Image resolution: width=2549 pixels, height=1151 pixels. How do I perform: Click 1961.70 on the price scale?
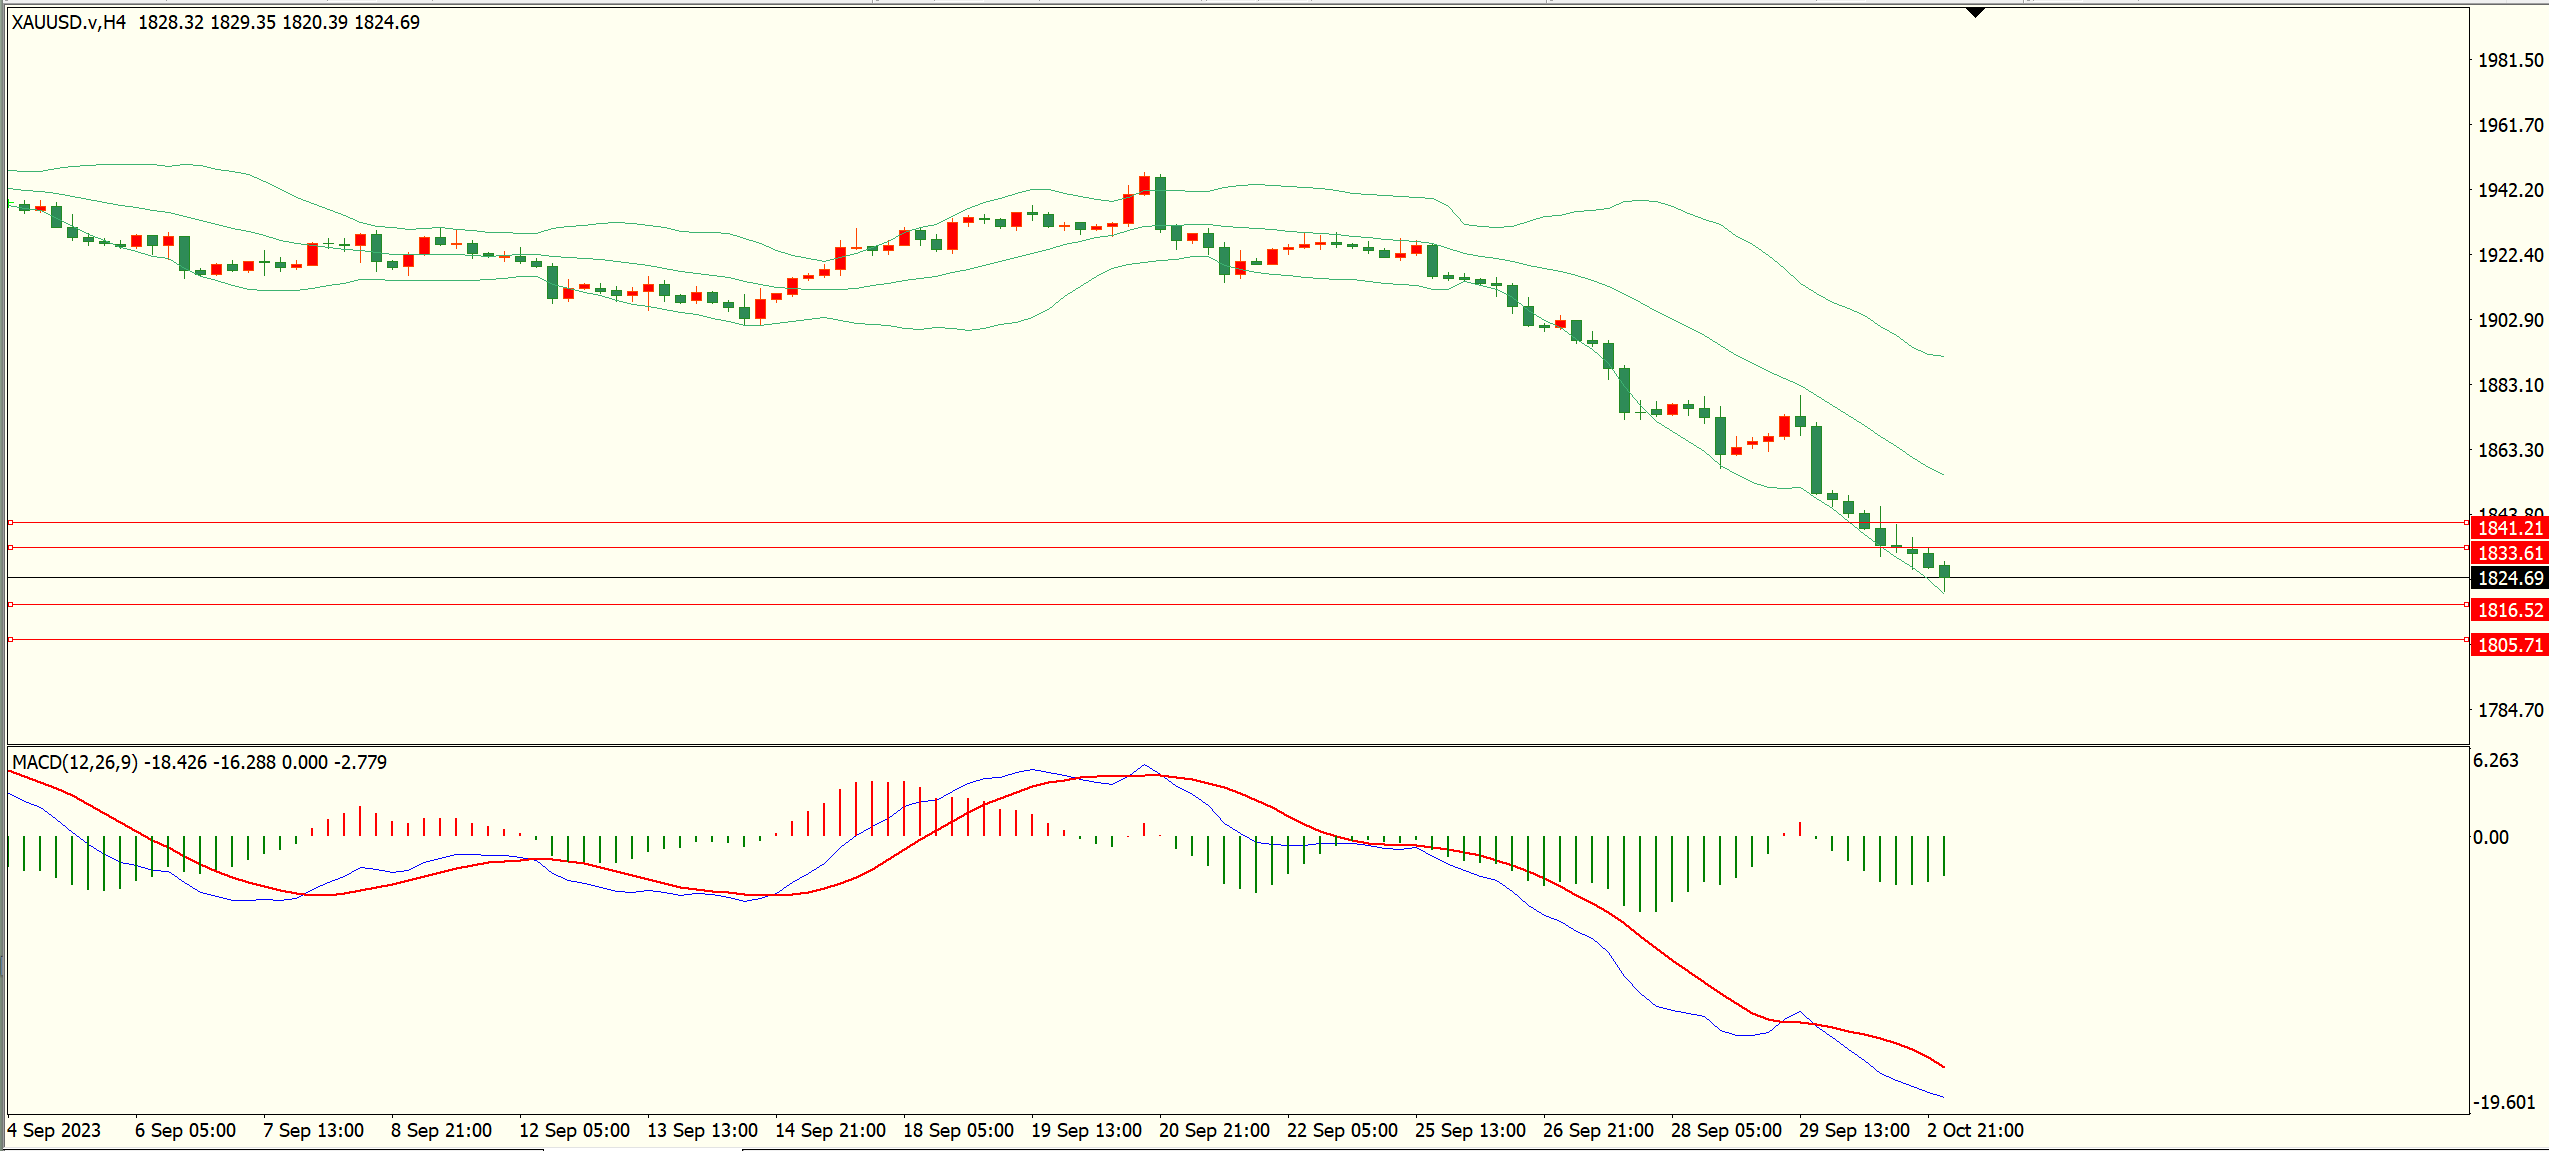point(2510,125)
